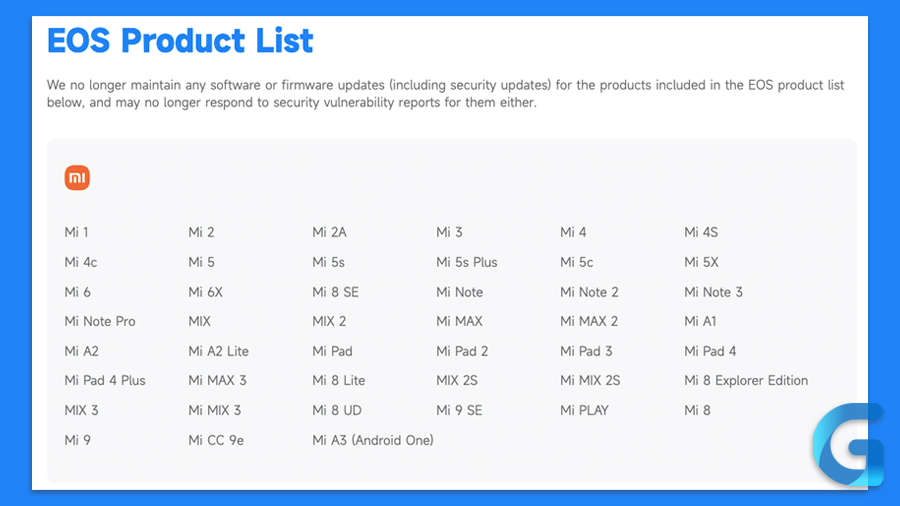Click the Mi MIX 2S item
900x506 pixels.
(x=590, y=380)
